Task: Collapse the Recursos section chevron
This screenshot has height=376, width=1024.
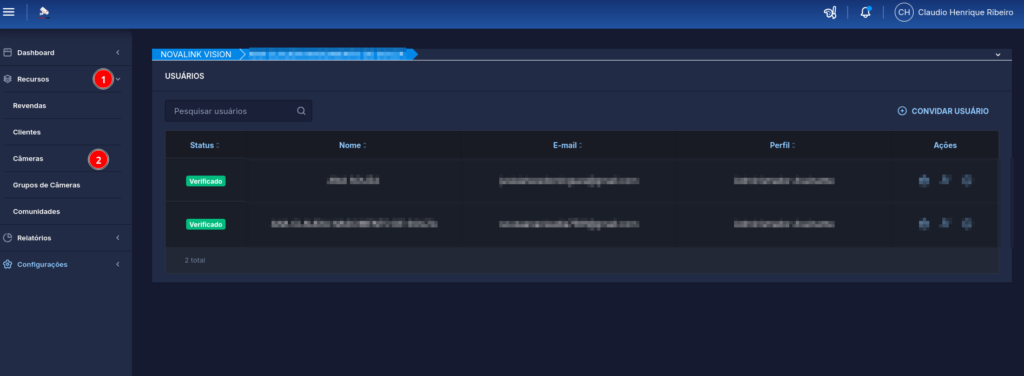Action: [x=118, y=79]
